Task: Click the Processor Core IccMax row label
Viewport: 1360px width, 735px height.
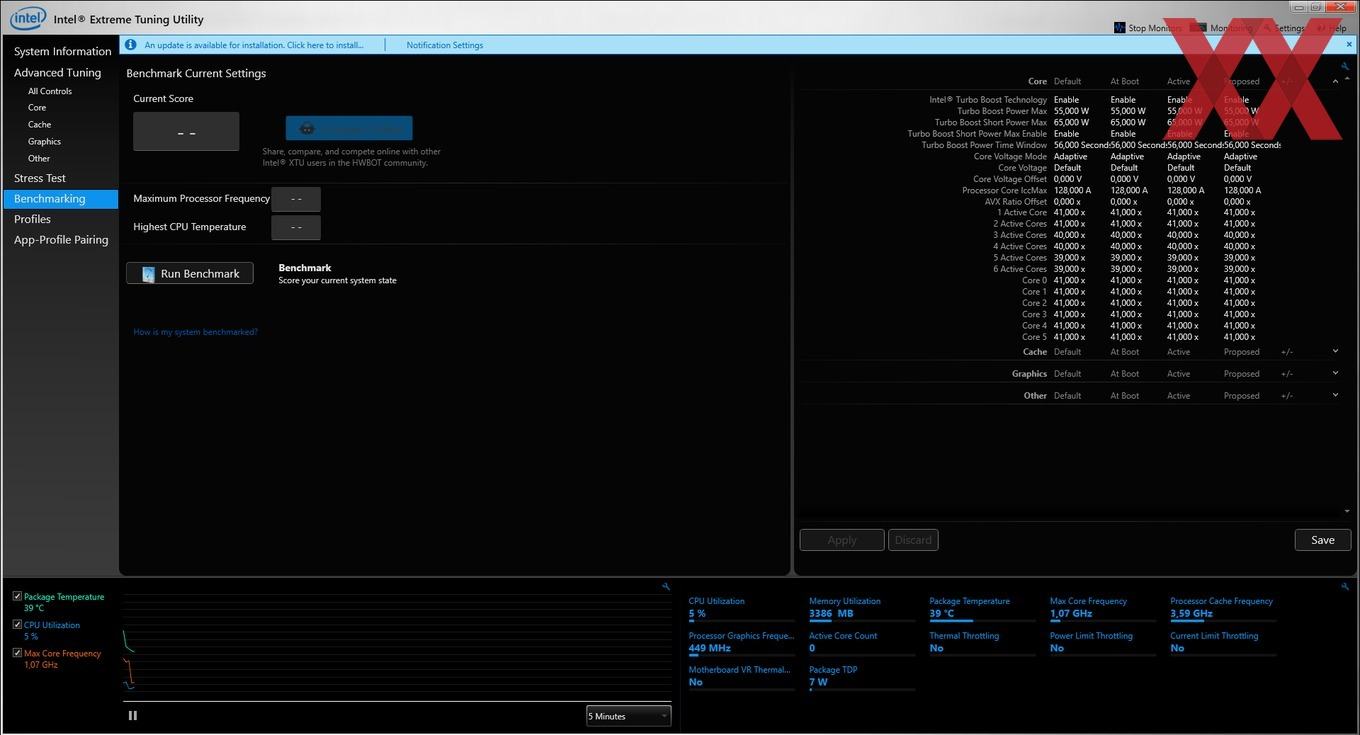Action: point(1004,190)
